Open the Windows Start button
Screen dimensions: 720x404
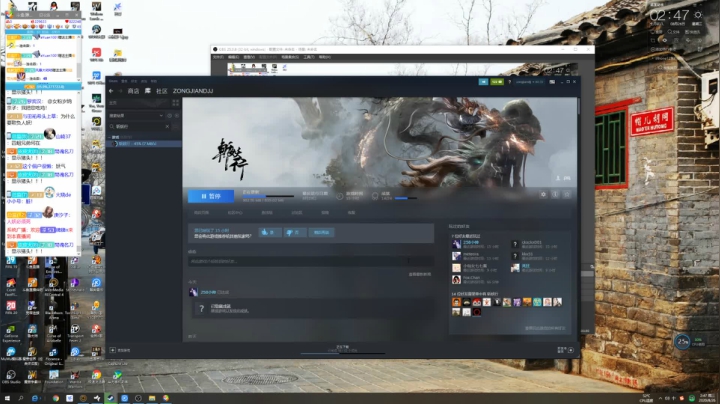click(7, 398)
